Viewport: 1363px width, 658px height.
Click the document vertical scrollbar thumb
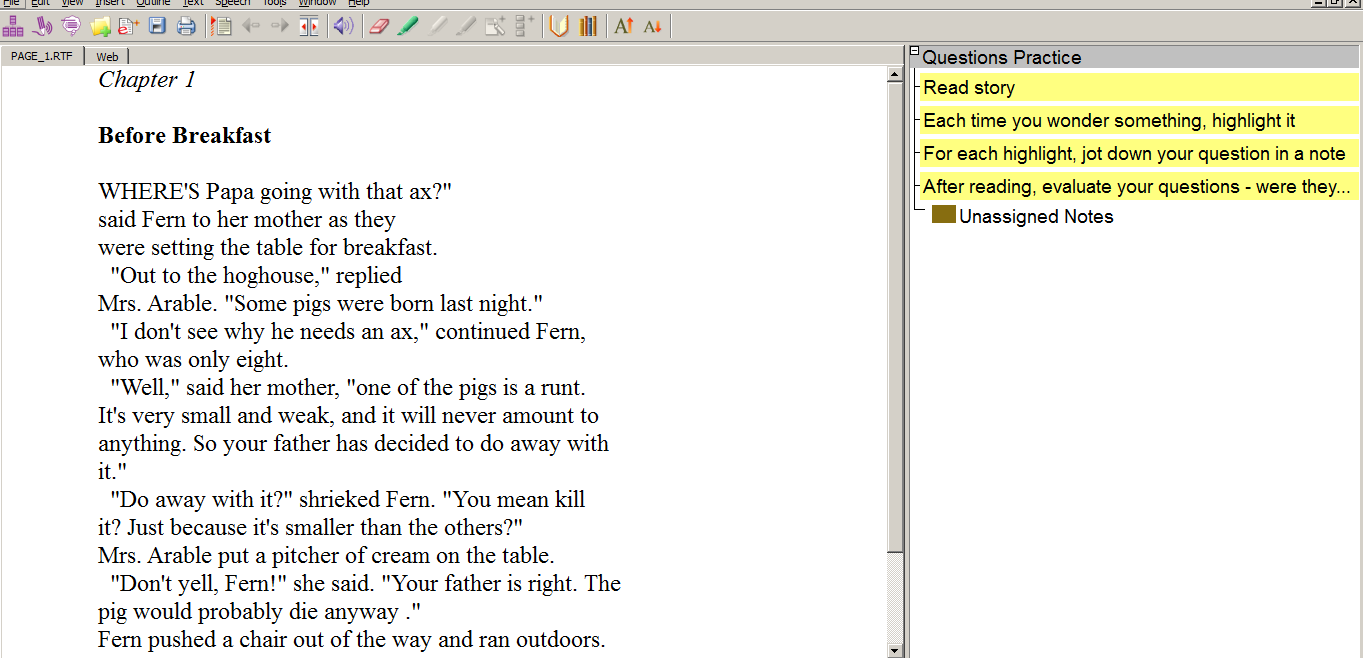(x=895, y=317)
